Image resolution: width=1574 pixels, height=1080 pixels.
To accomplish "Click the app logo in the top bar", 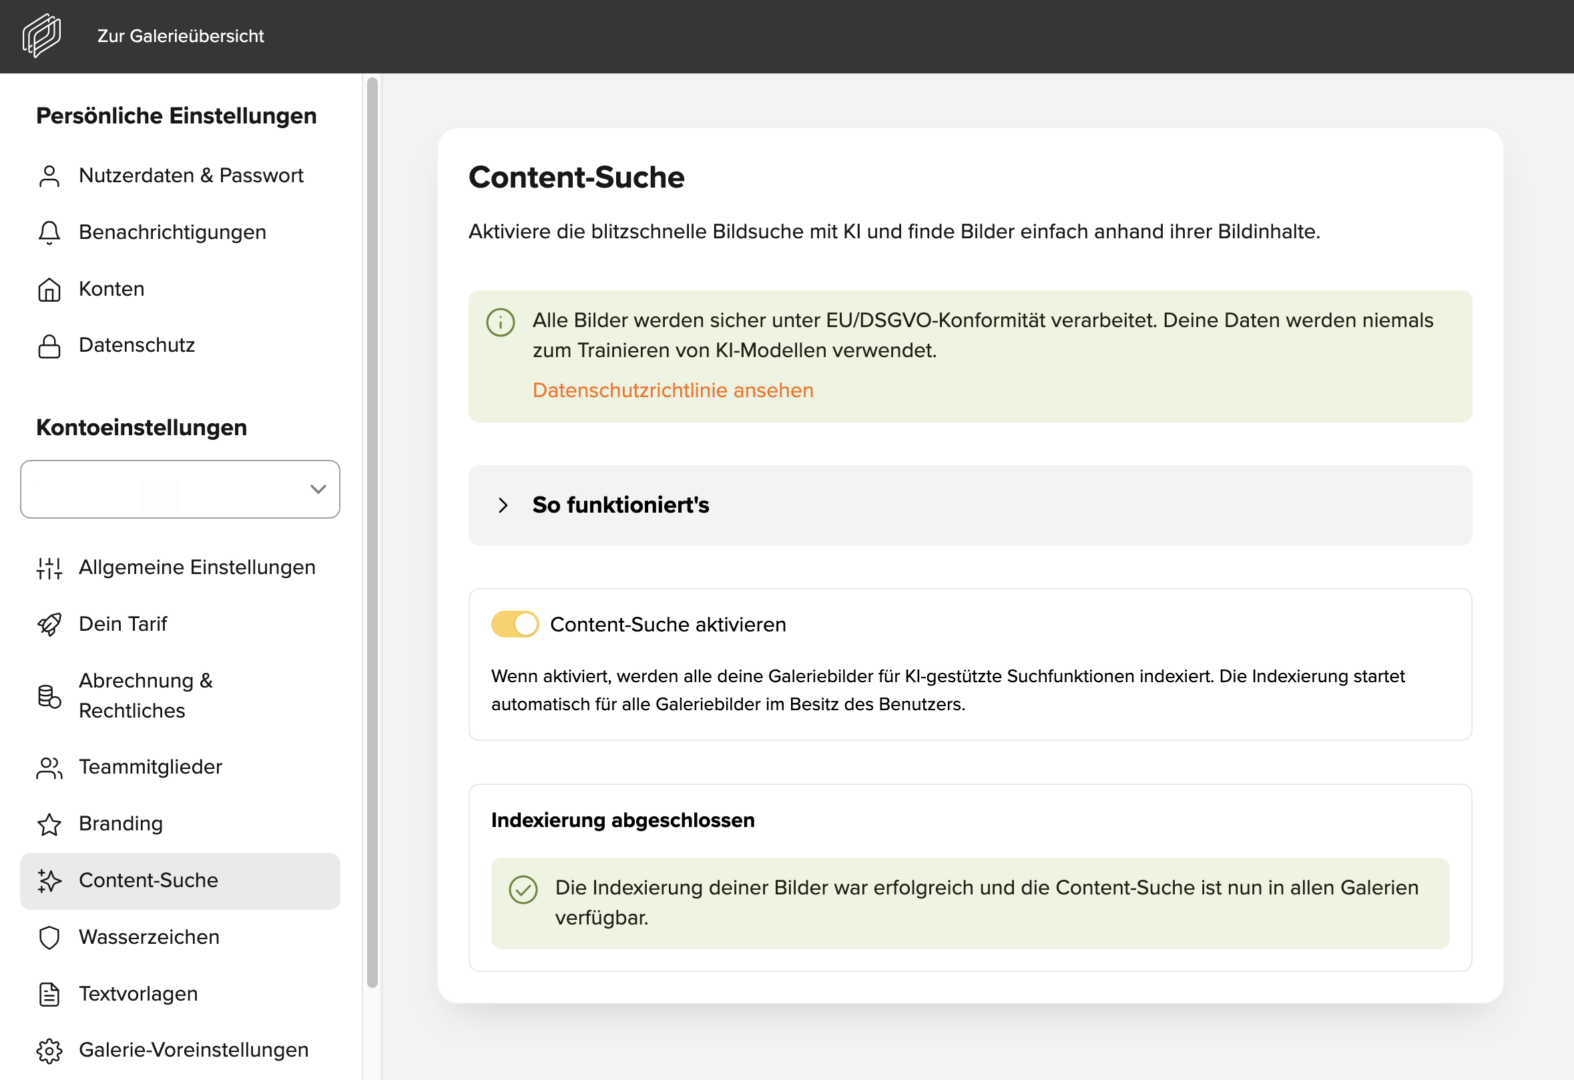I will click(42, 36).
